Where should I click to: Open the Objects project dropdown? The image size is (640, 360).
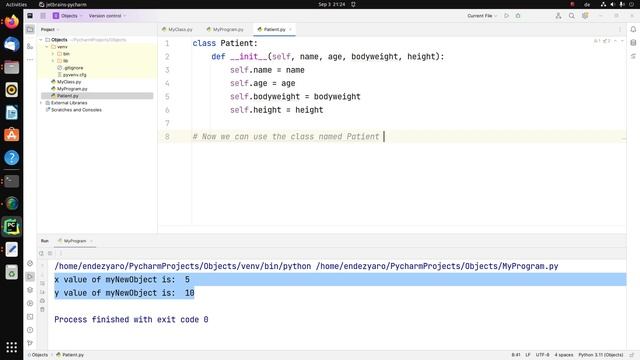(67, 16)
